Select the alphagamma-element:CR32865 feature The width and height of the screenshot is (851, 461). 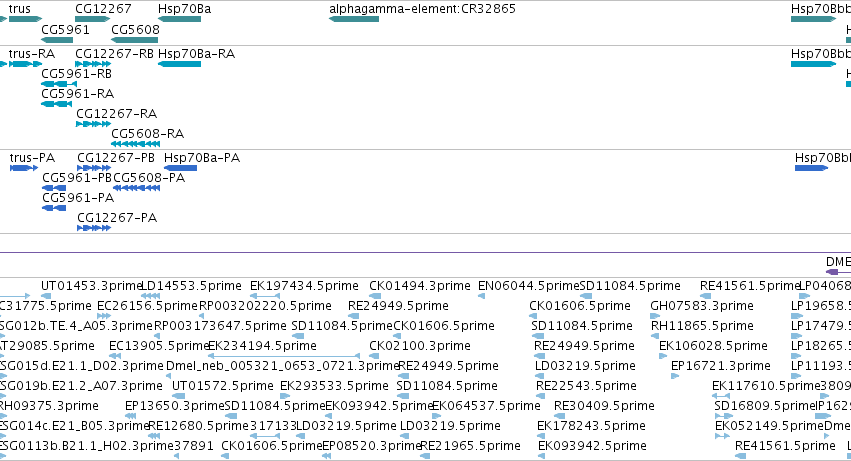354,19
